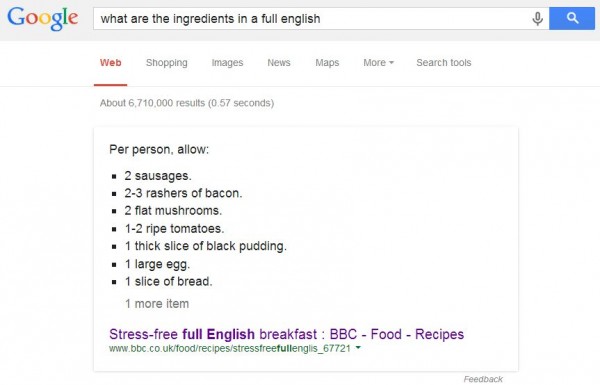Open Stress-free full English breakfast BBC link

286,334
